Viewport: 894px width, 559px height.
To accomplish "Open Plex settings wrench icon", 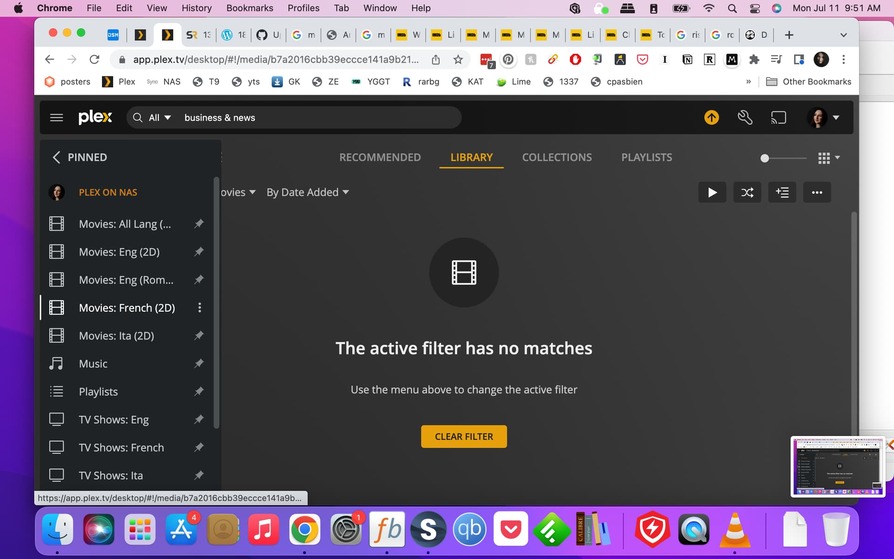I will (x=745, y=118).
